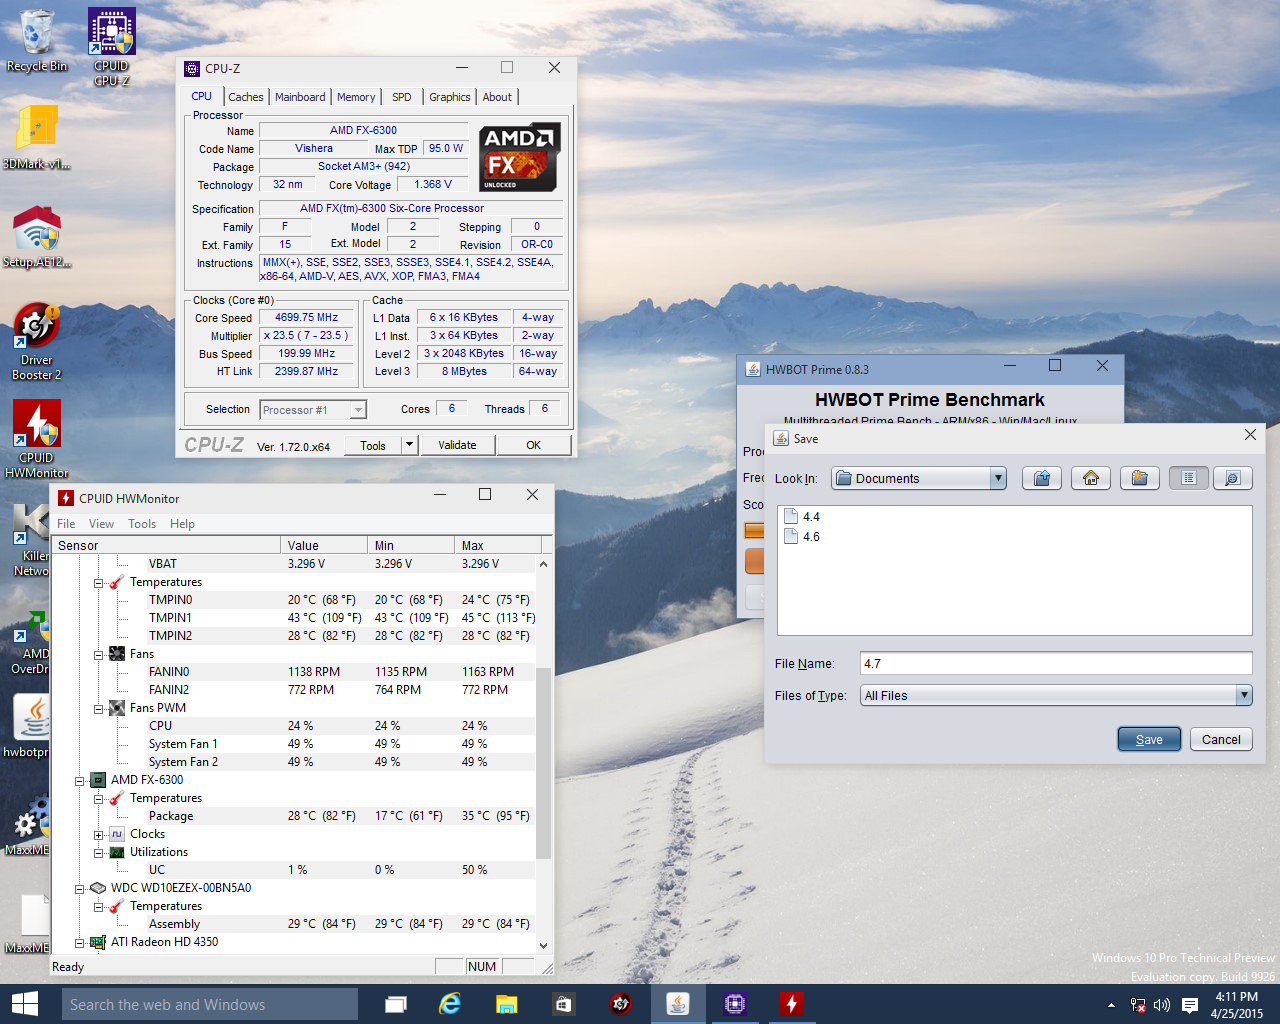Open taskbar clock showing 4:11 PM
This screenshot has width=1280, height=1024.
click(x=1236, y=1004)
